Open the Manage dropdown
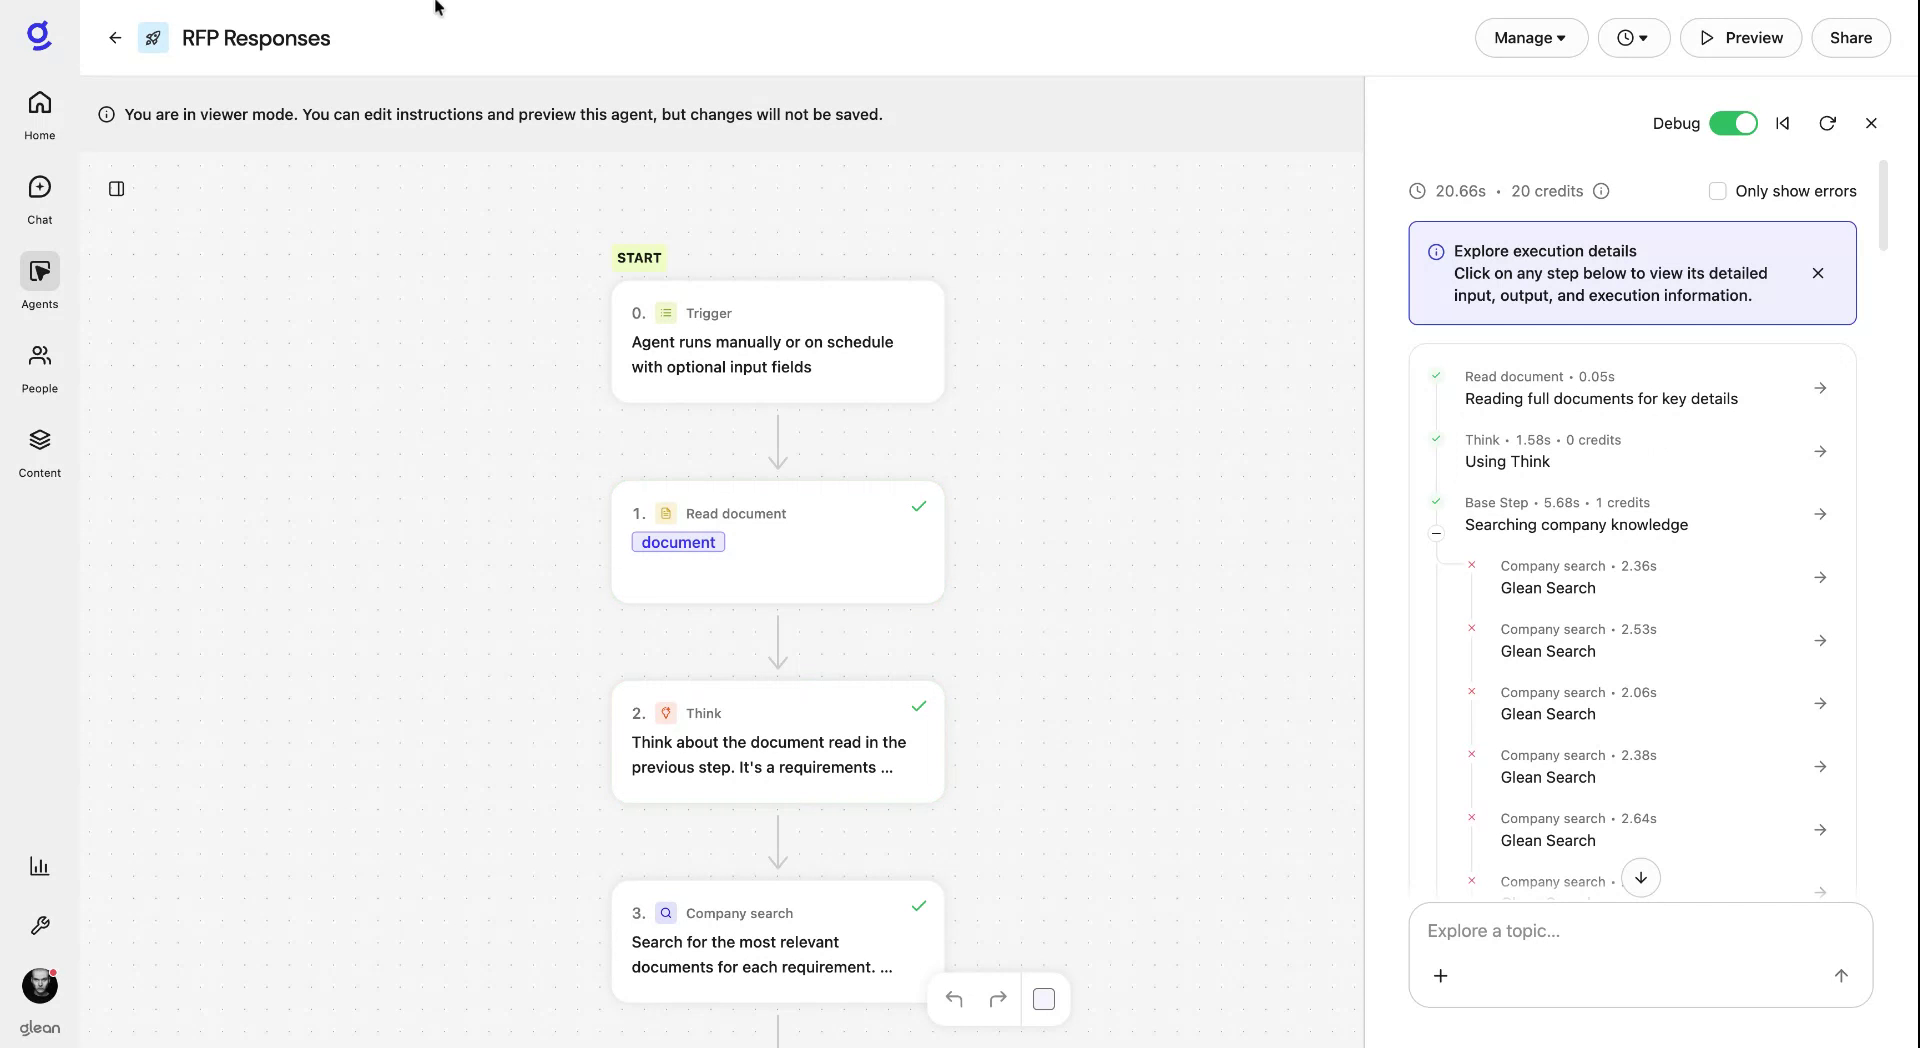The height and width of the screenshot is (1048, 1920). [x=1530, y=37]
